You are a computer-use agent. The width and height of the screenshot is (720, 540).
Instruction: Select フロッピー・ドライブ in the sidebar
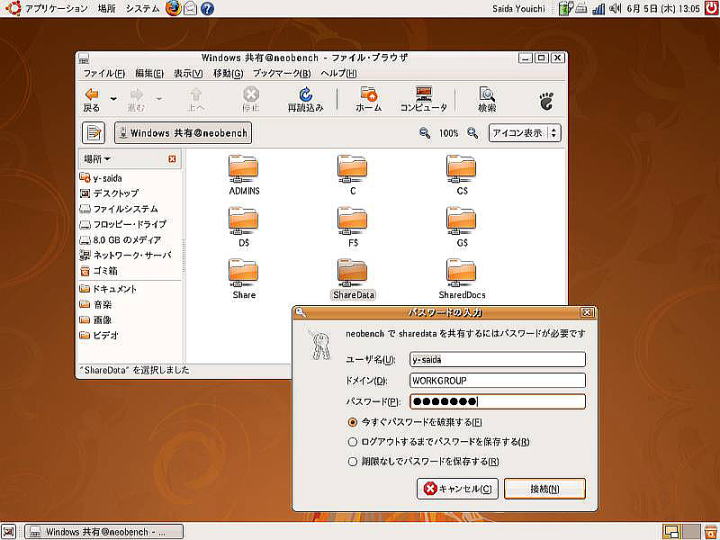(x=123, y=225)
